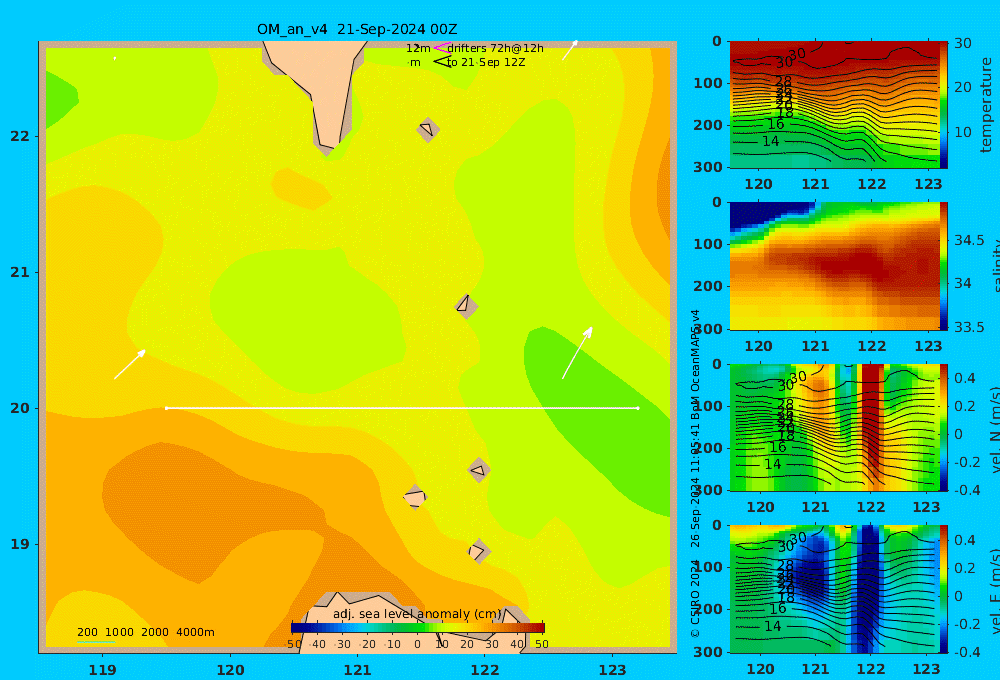Click latitude label '22' on main map
The height and width of the screenshot is (680, 1000).
20,136
